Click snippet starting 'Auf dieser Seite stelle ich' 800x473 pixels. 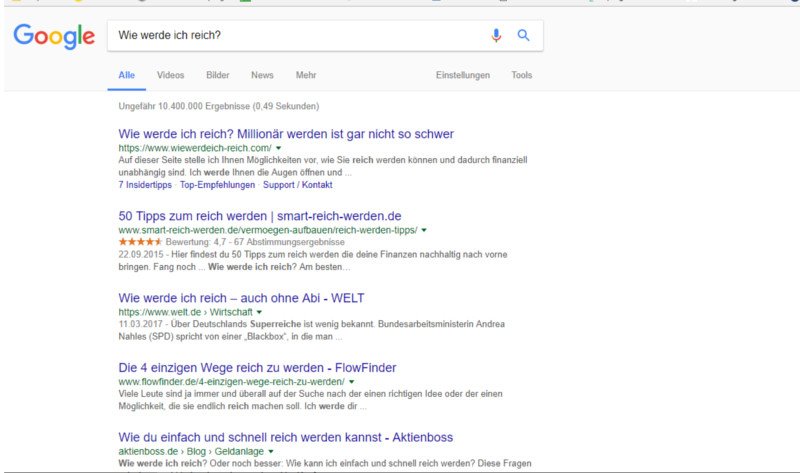pos(322,166)
